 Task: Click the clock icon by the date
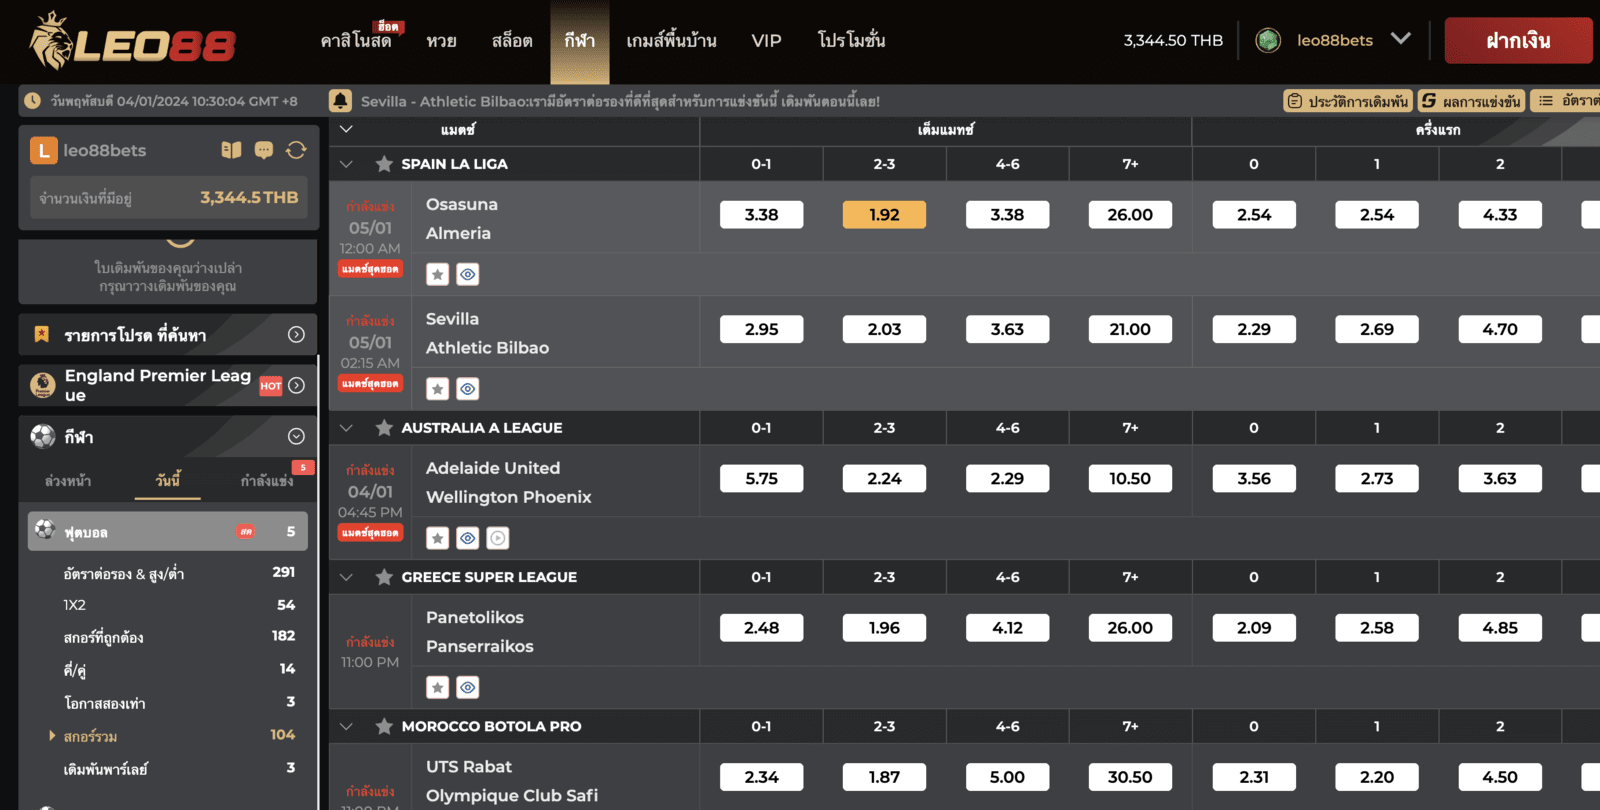point(32,101)
